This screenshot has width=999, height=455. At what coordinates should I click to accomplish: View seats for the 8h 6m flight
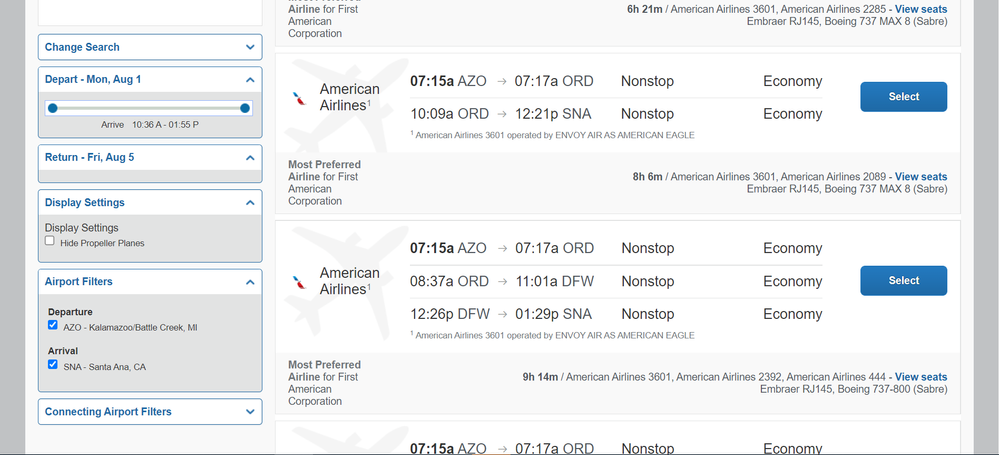click(x=921, y=177)
